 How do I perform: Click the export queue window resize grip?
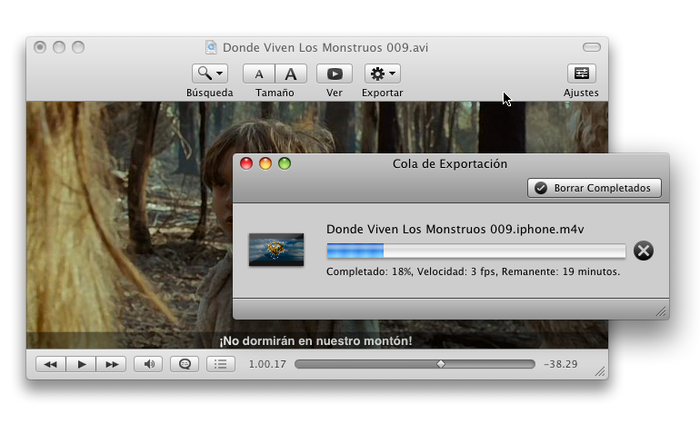(x=661, y=311)
